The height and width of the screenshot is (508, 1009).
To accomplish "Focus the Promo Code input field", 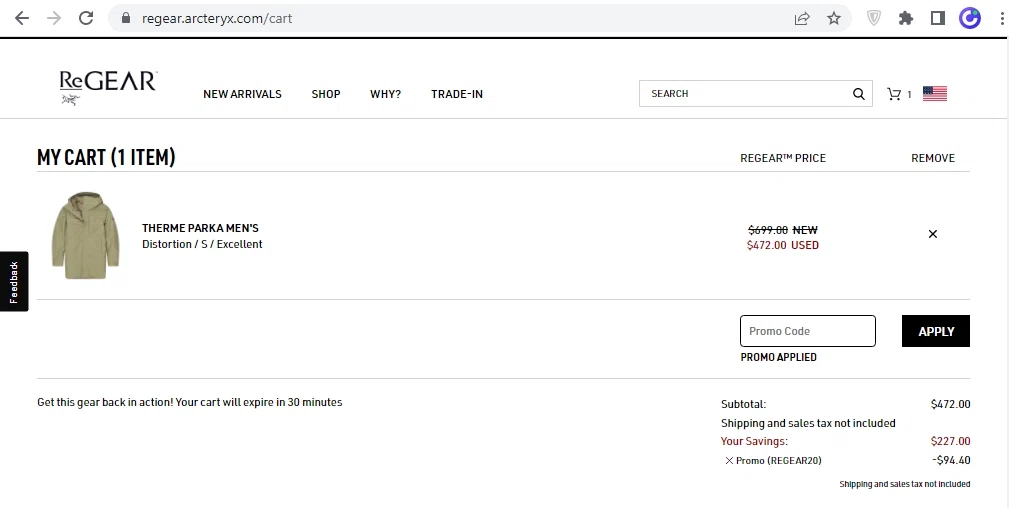I will point(808,331).
